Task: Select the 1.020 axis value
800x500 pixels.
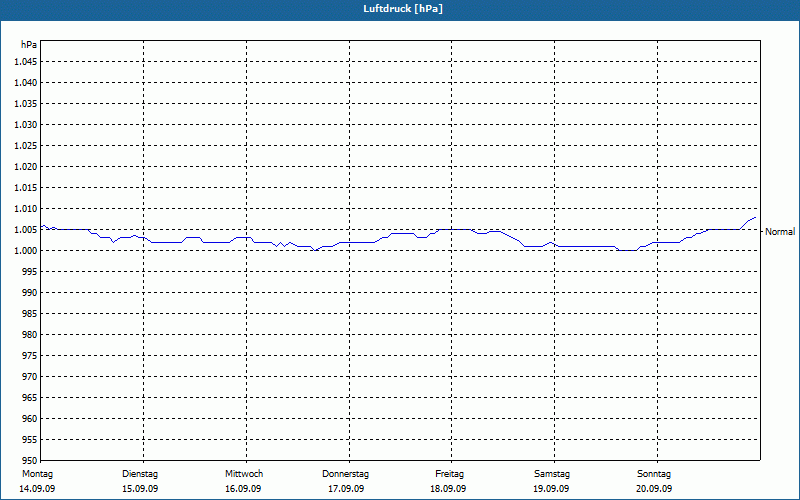Action: [26, 166]
